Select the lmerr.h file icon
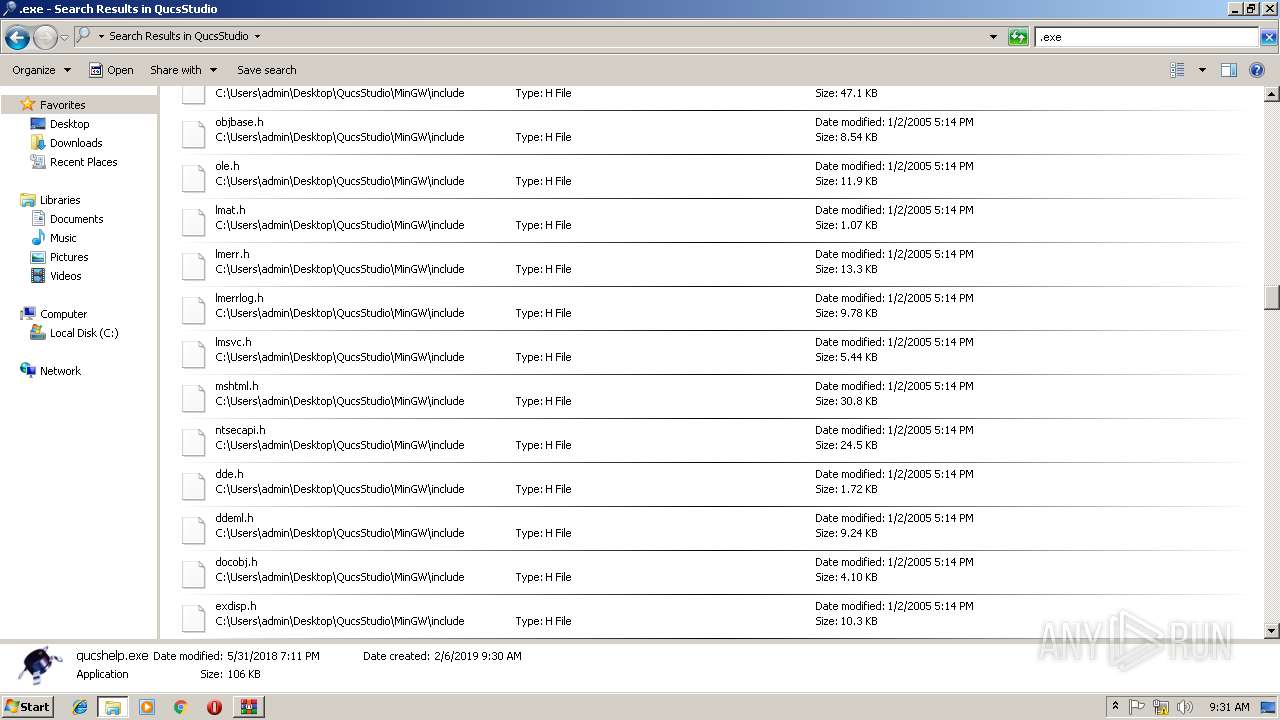 click(x=194, y=265)
